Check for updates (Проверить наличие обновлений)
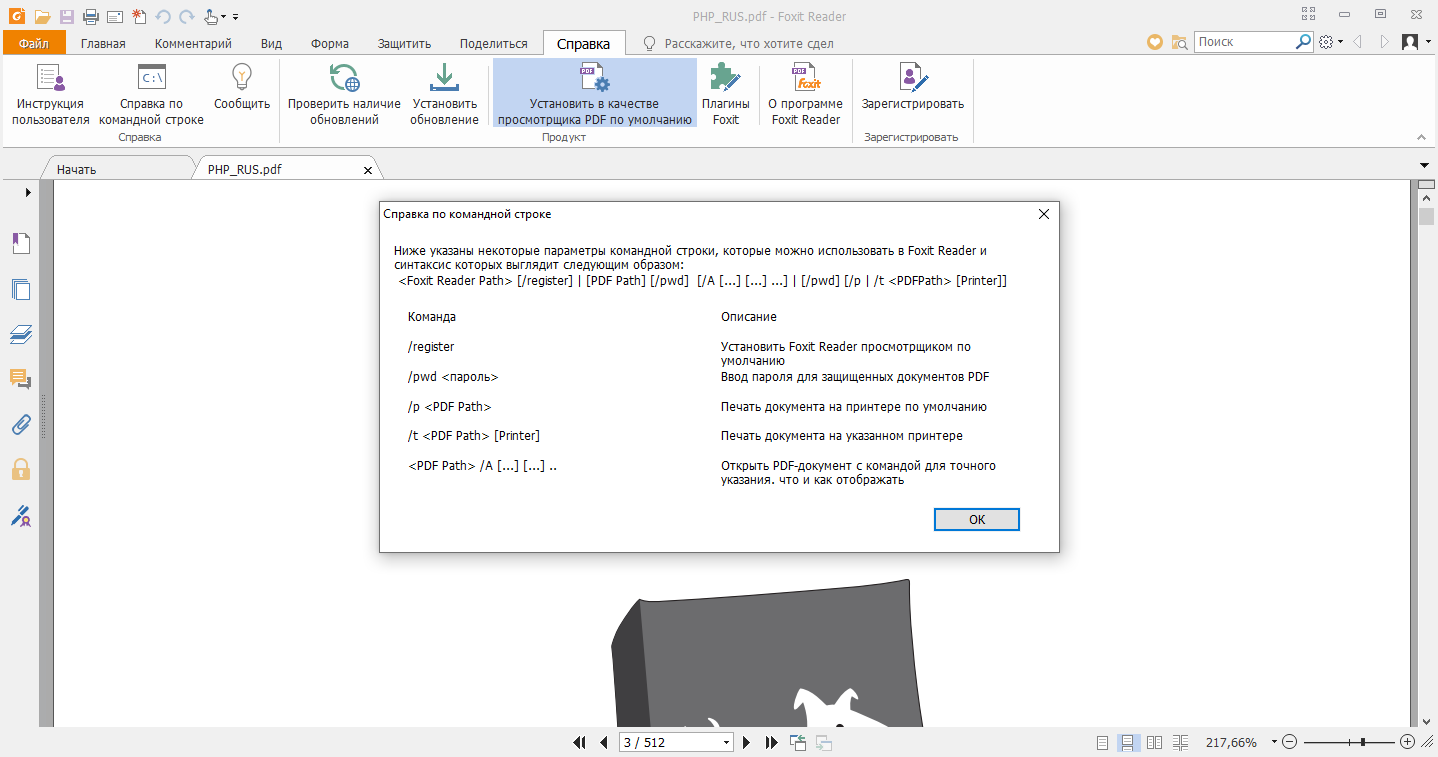1438x757 pixels. coord(344,95)
